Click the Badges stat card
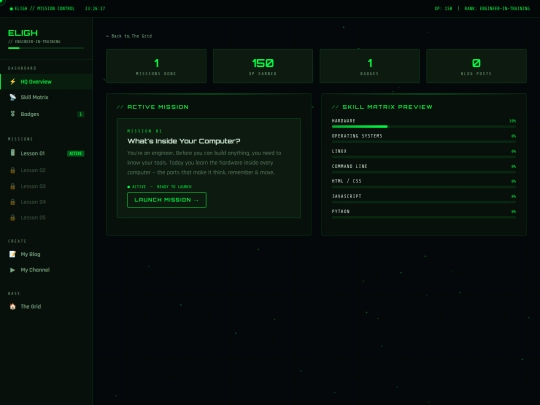540x405 pixels. click(370, 66)
